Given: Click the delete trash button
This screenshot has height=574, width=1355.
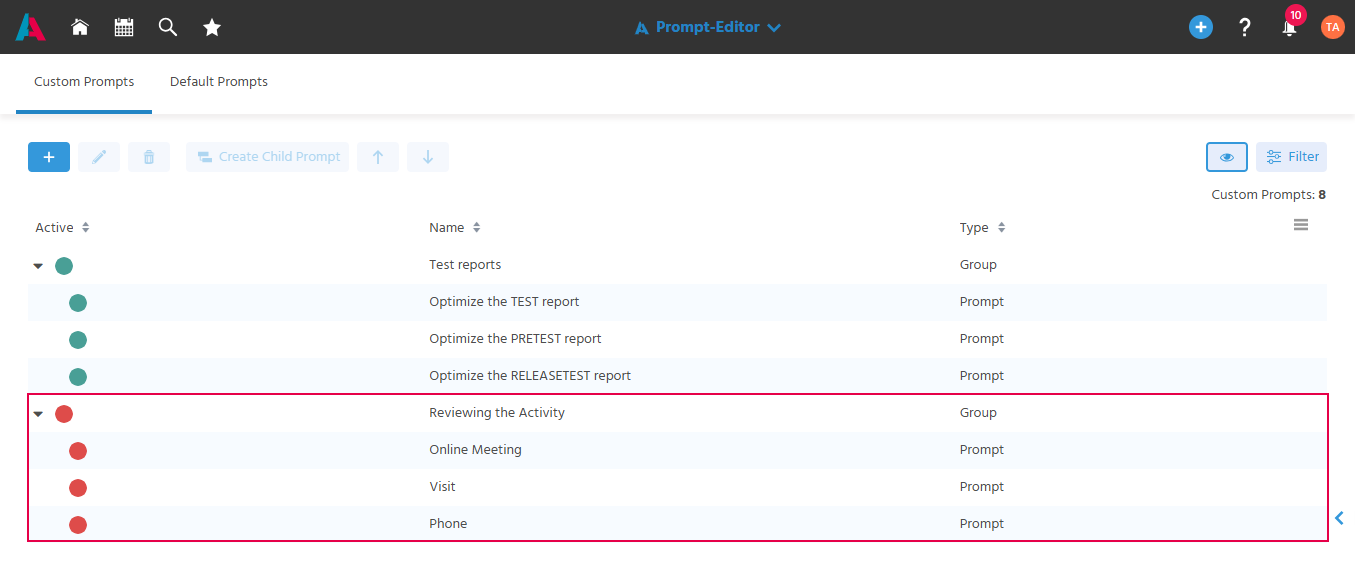Looking at the screenshot, I should point(149,157).
